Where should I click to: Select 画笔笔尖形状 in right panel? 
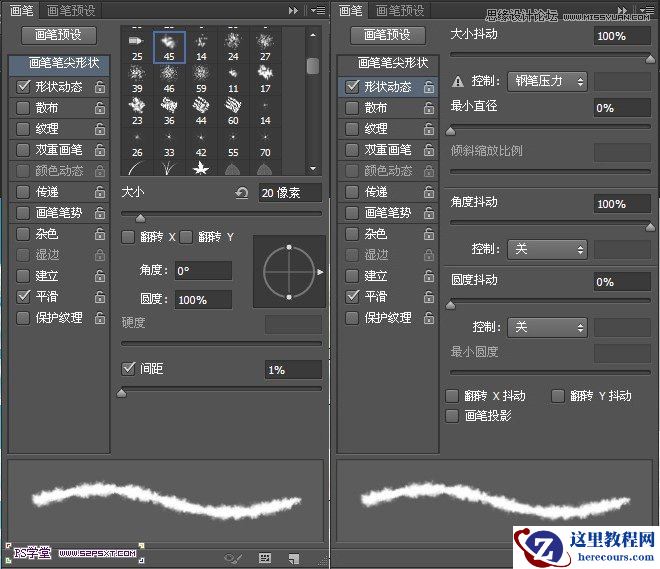tap(388, 65)
